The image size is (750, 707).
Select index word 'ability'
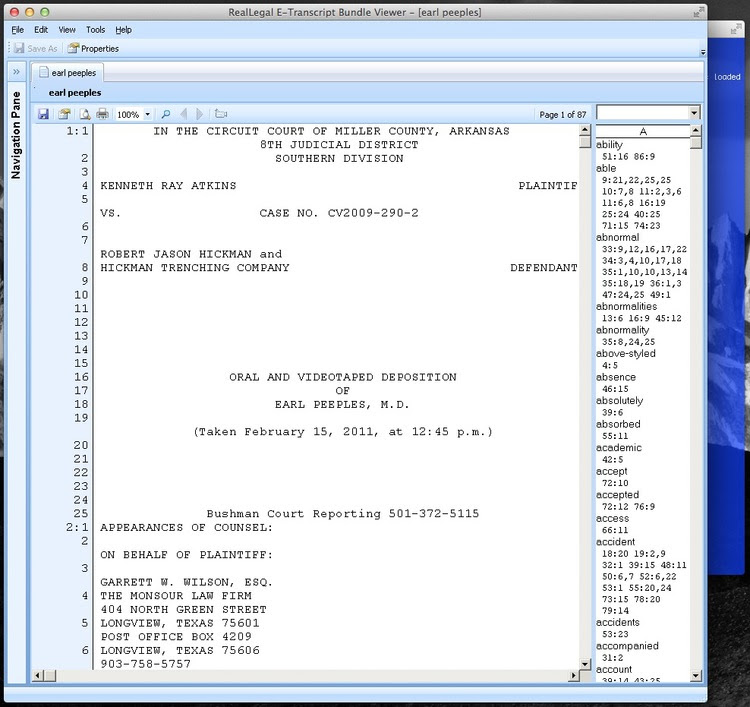coord(609,144)
